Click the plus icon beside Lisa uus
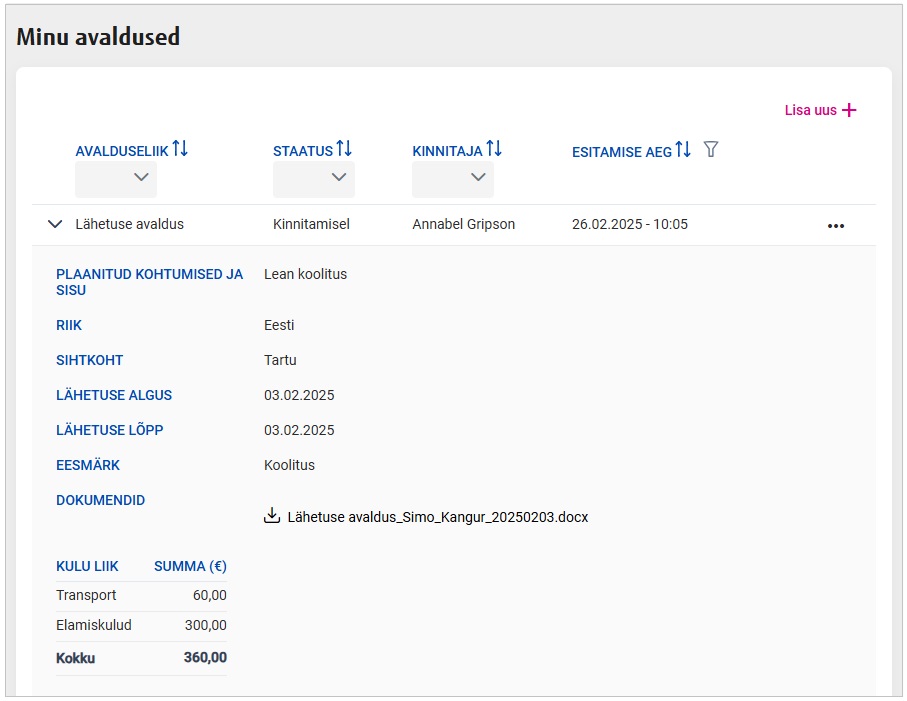The width and height of the screenshot is (907, 701). point(849,110)
